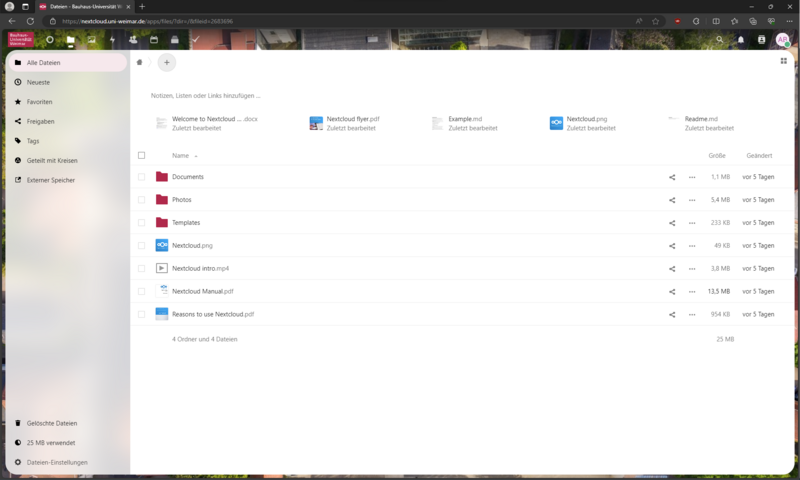Open the Nextcloud search magnifier icon
800x480 pixels.
pyautogui.click(x=719, y=39)
